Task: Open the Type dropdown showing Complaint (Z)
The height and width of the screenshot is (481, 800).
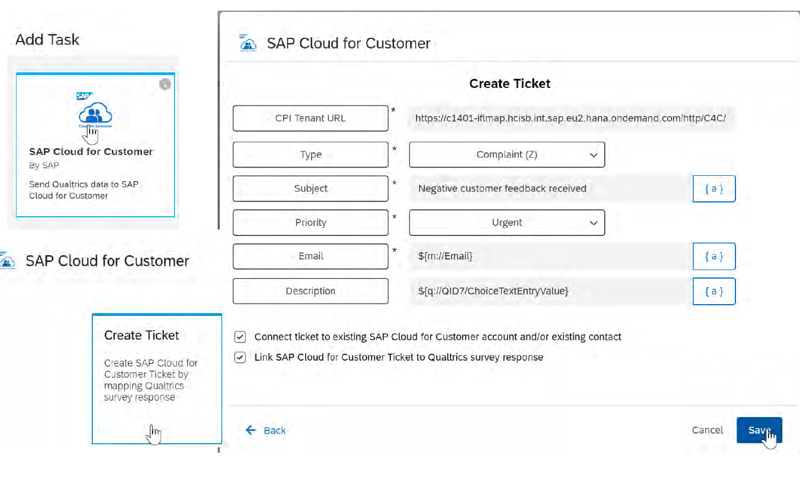Action: 507,155
